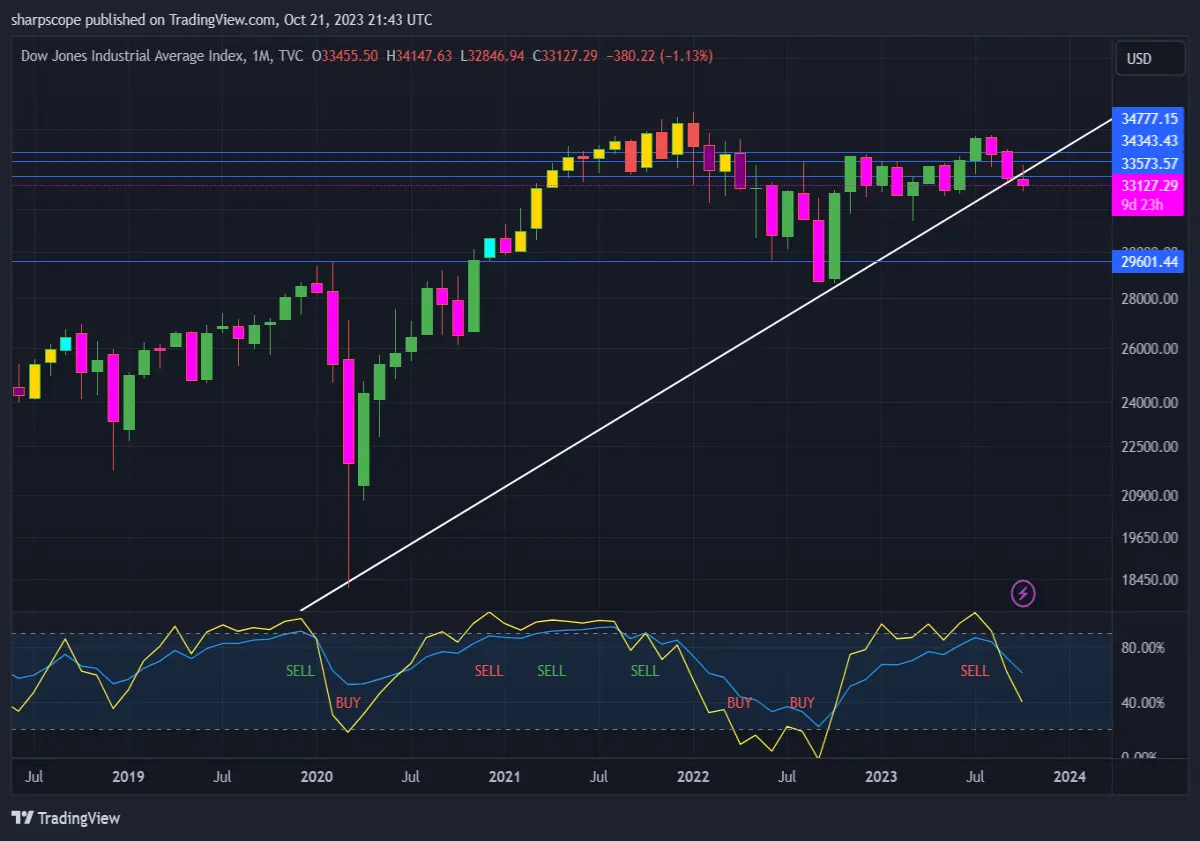Click the TVC exchange label
This screenshot has height=841, width=1200.
click(x=292, y=56)
